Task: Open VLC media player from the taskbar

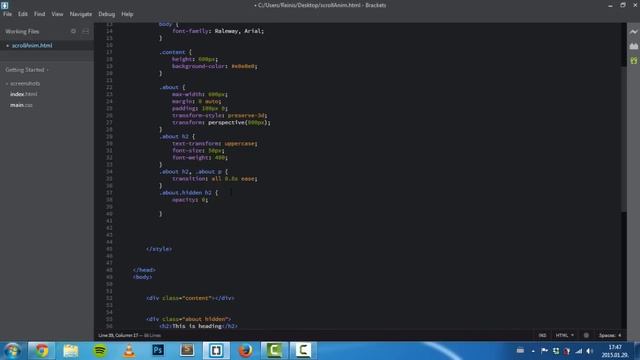Action: (129, 350)
